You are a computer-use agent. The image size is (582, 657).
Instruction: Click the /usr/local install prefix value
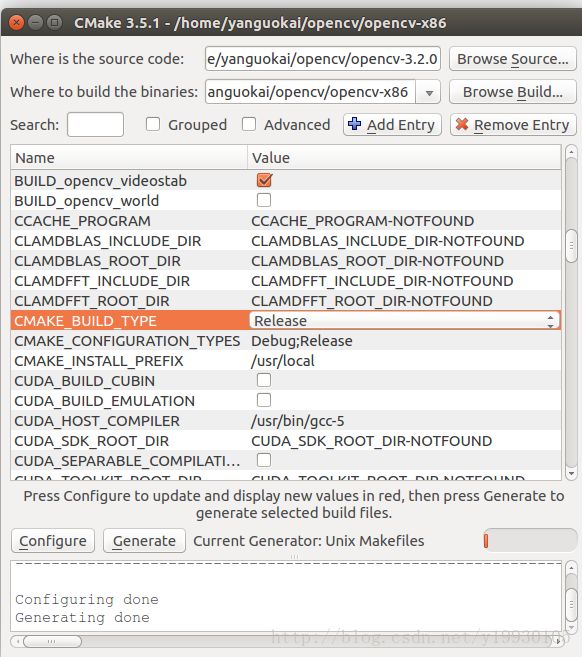pos(283,361)
